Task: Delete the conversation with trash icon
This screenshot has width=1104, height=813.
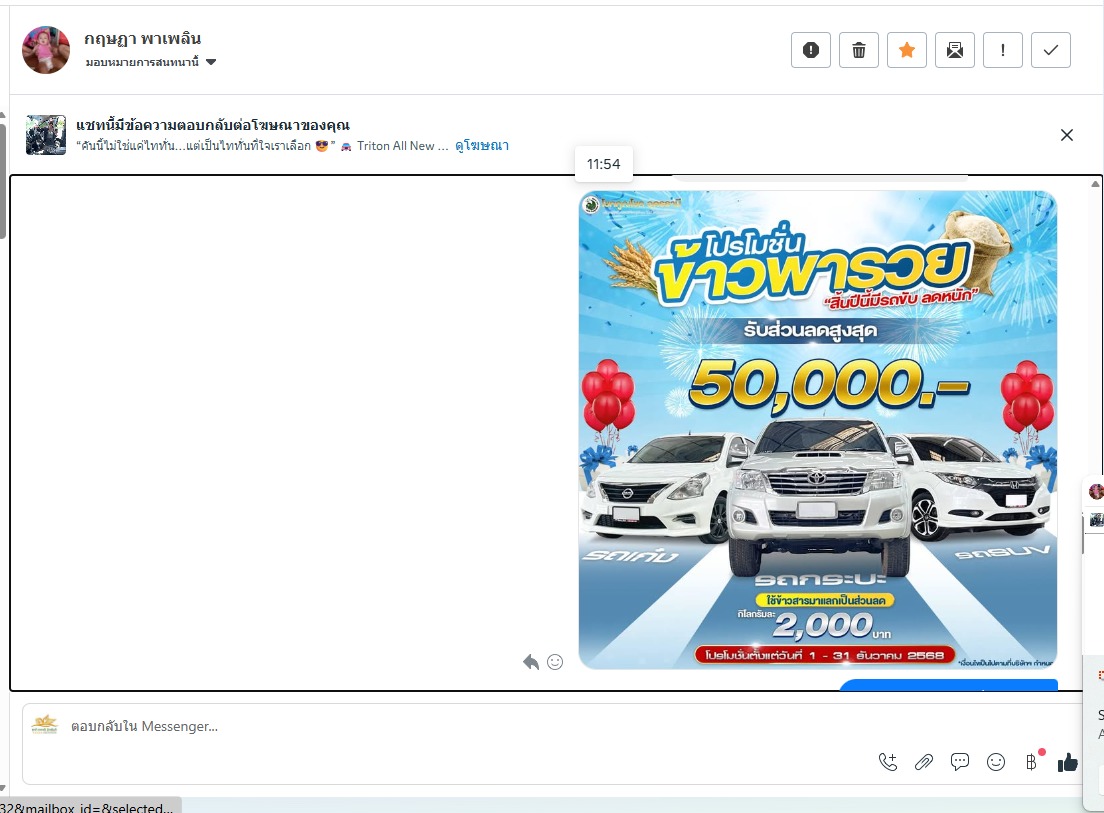Action: pyautogui.click(x=858, y=50)
